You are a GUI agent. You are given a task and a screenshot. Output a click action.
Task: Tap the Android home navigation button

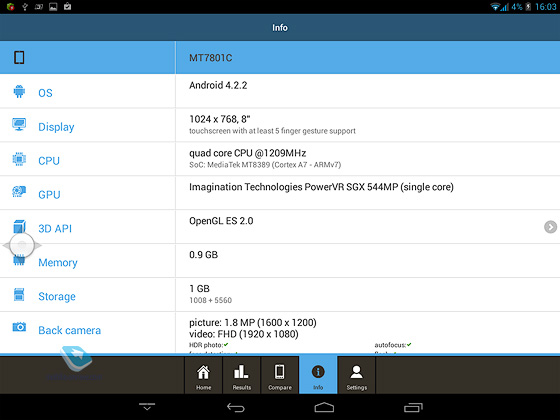click(x=324, y=407)
